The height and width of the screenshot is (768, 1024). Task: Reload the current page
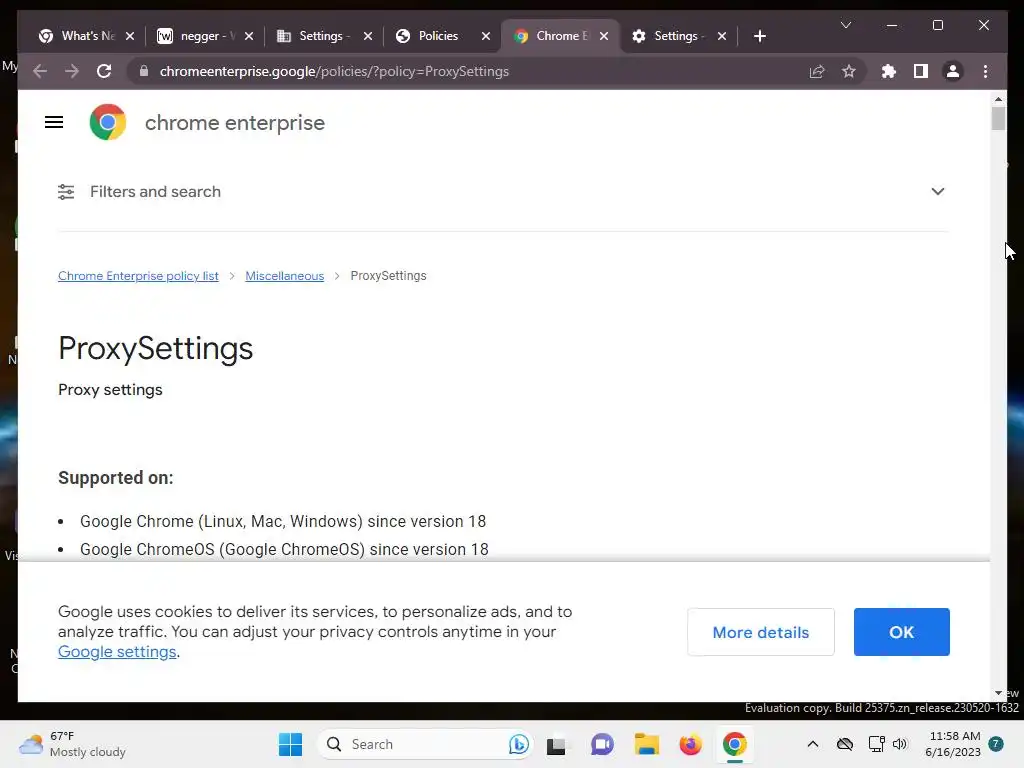104,71
